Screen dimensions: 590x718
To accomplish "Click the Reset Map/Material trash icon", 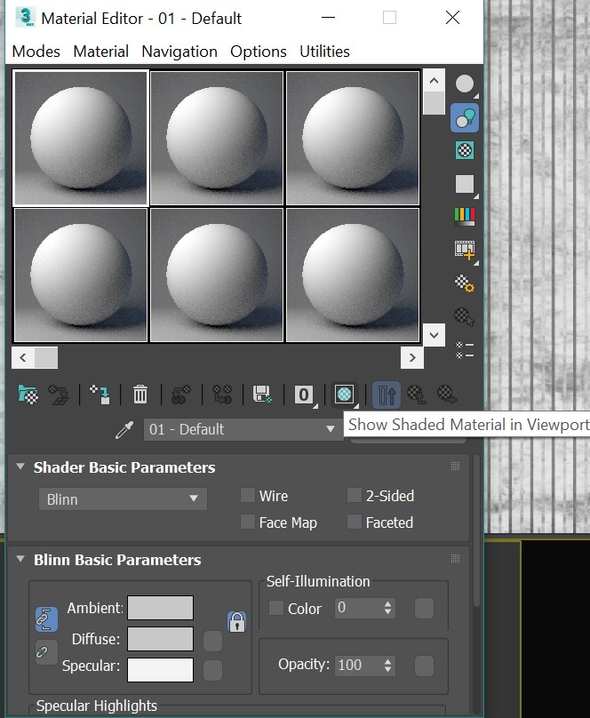I will point(140,394).
